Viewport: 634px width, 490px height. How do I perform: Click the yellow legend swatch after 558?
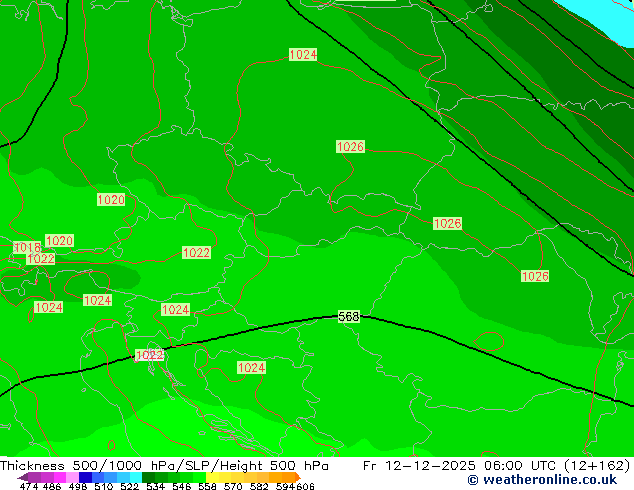pos(212,477)
